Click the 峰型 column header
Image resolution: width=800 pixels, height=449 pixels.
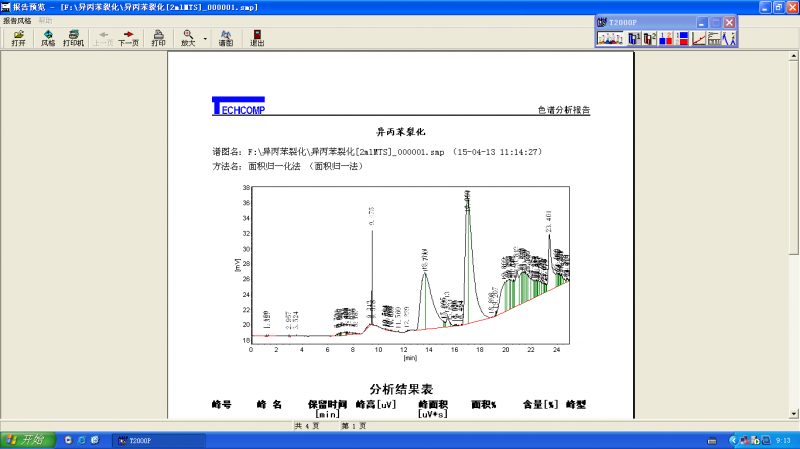coord(576,405)
